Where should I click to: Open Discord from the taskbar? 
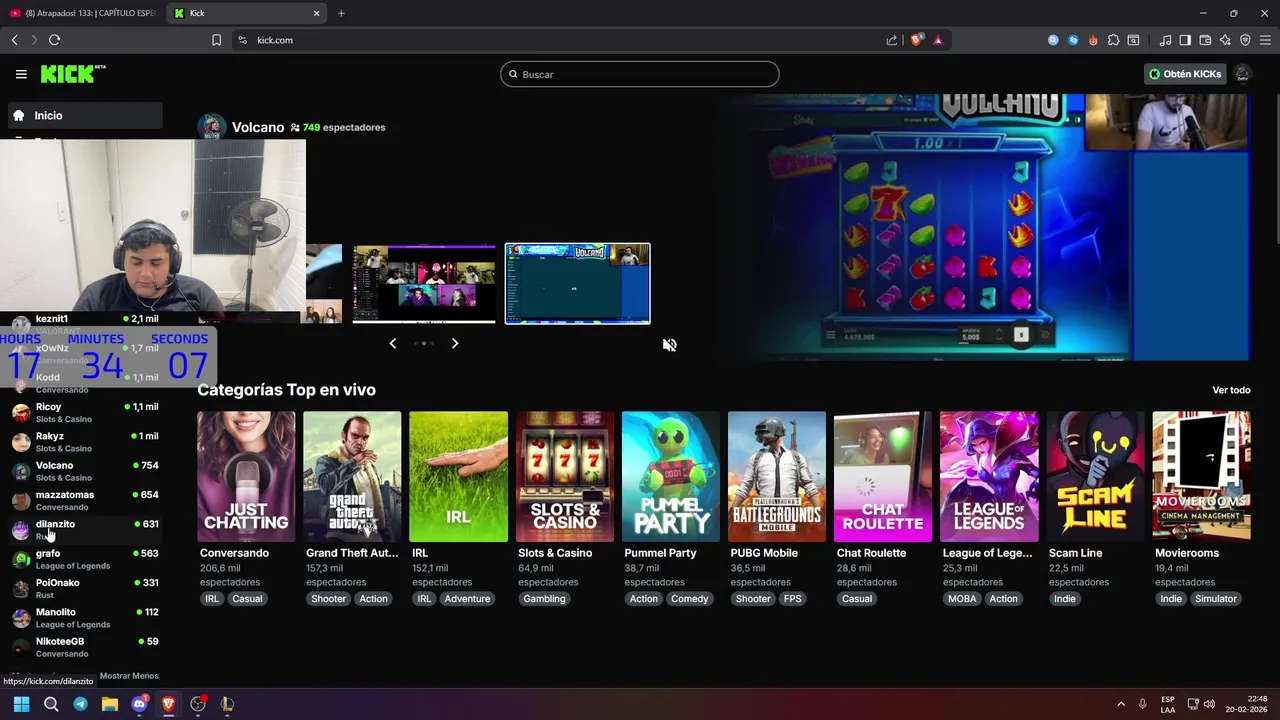(x=139, y=704)
